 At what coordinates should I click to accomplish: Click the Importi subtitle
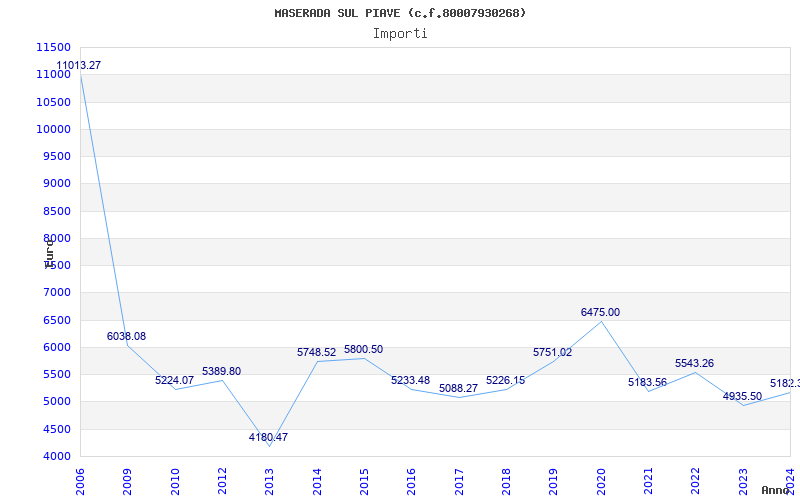(400, 34)
